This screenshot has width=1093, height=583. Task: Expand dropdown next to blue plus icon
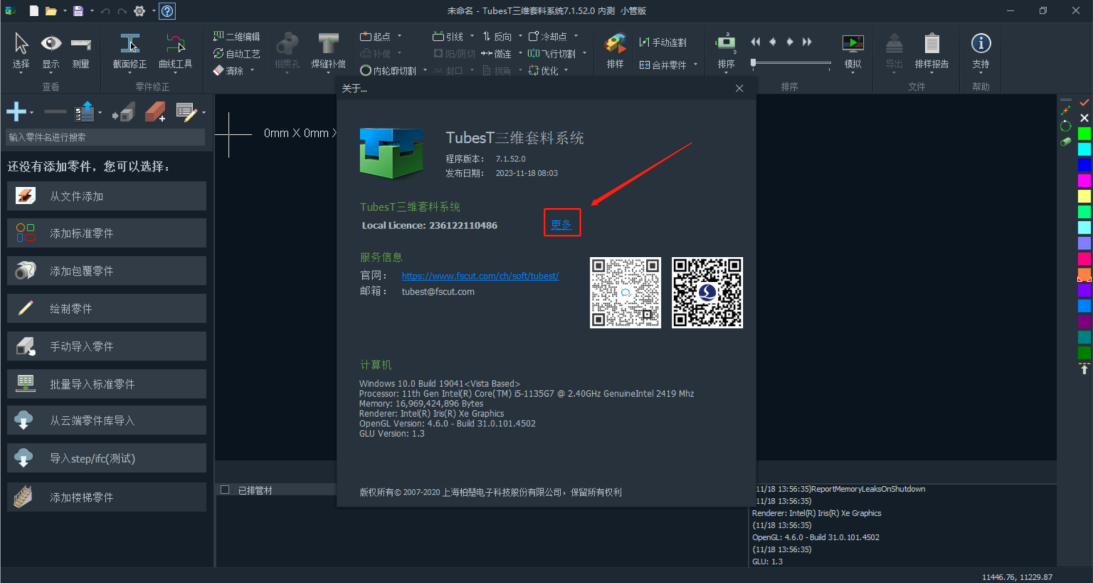click(x=33, y=112)
